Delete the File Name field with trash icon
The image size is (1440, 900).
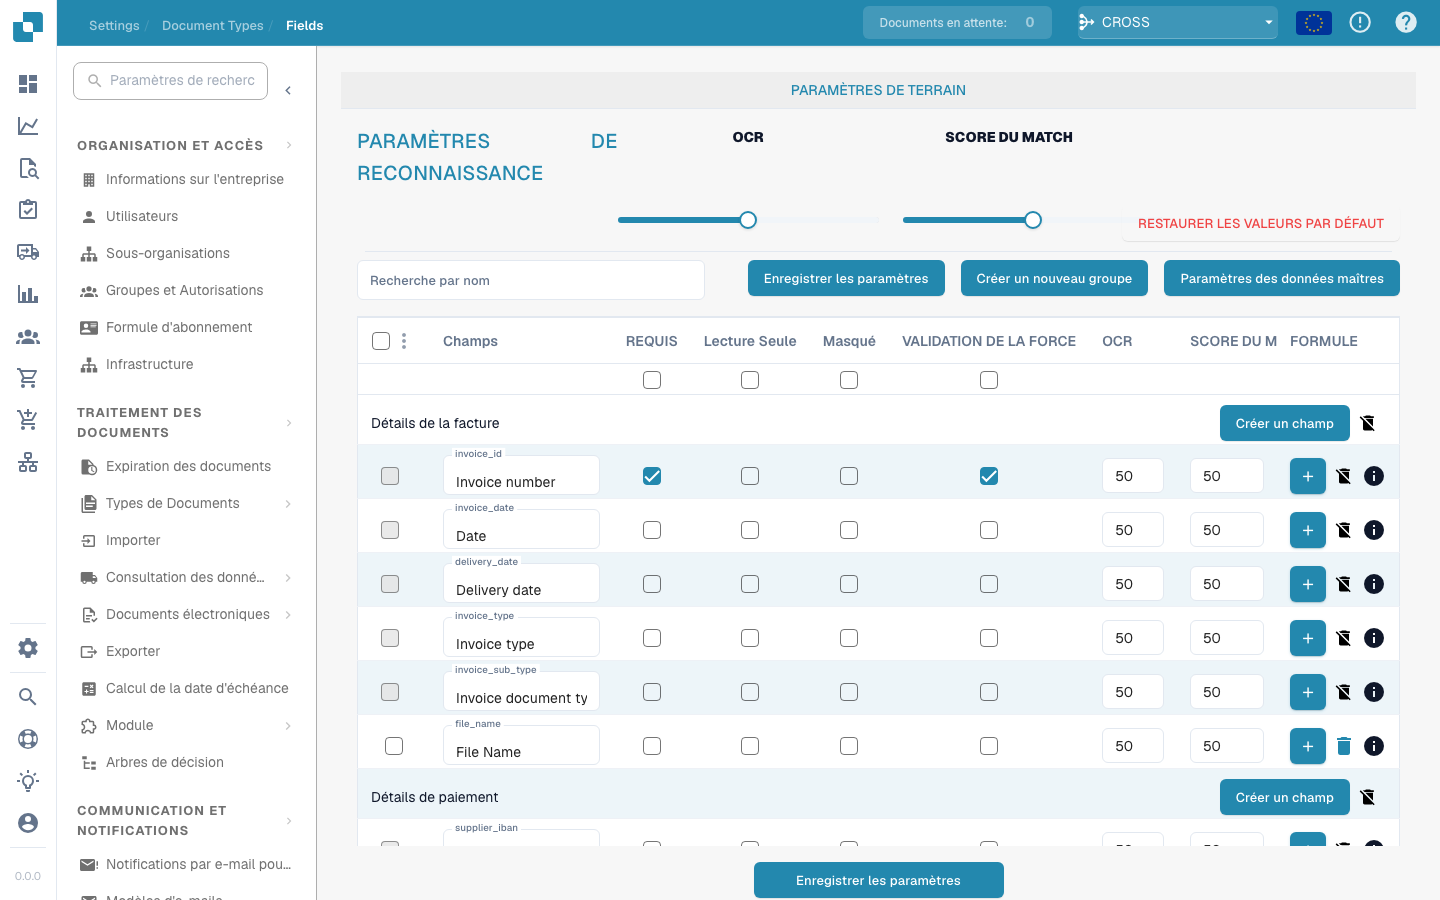coord(1344,746)
